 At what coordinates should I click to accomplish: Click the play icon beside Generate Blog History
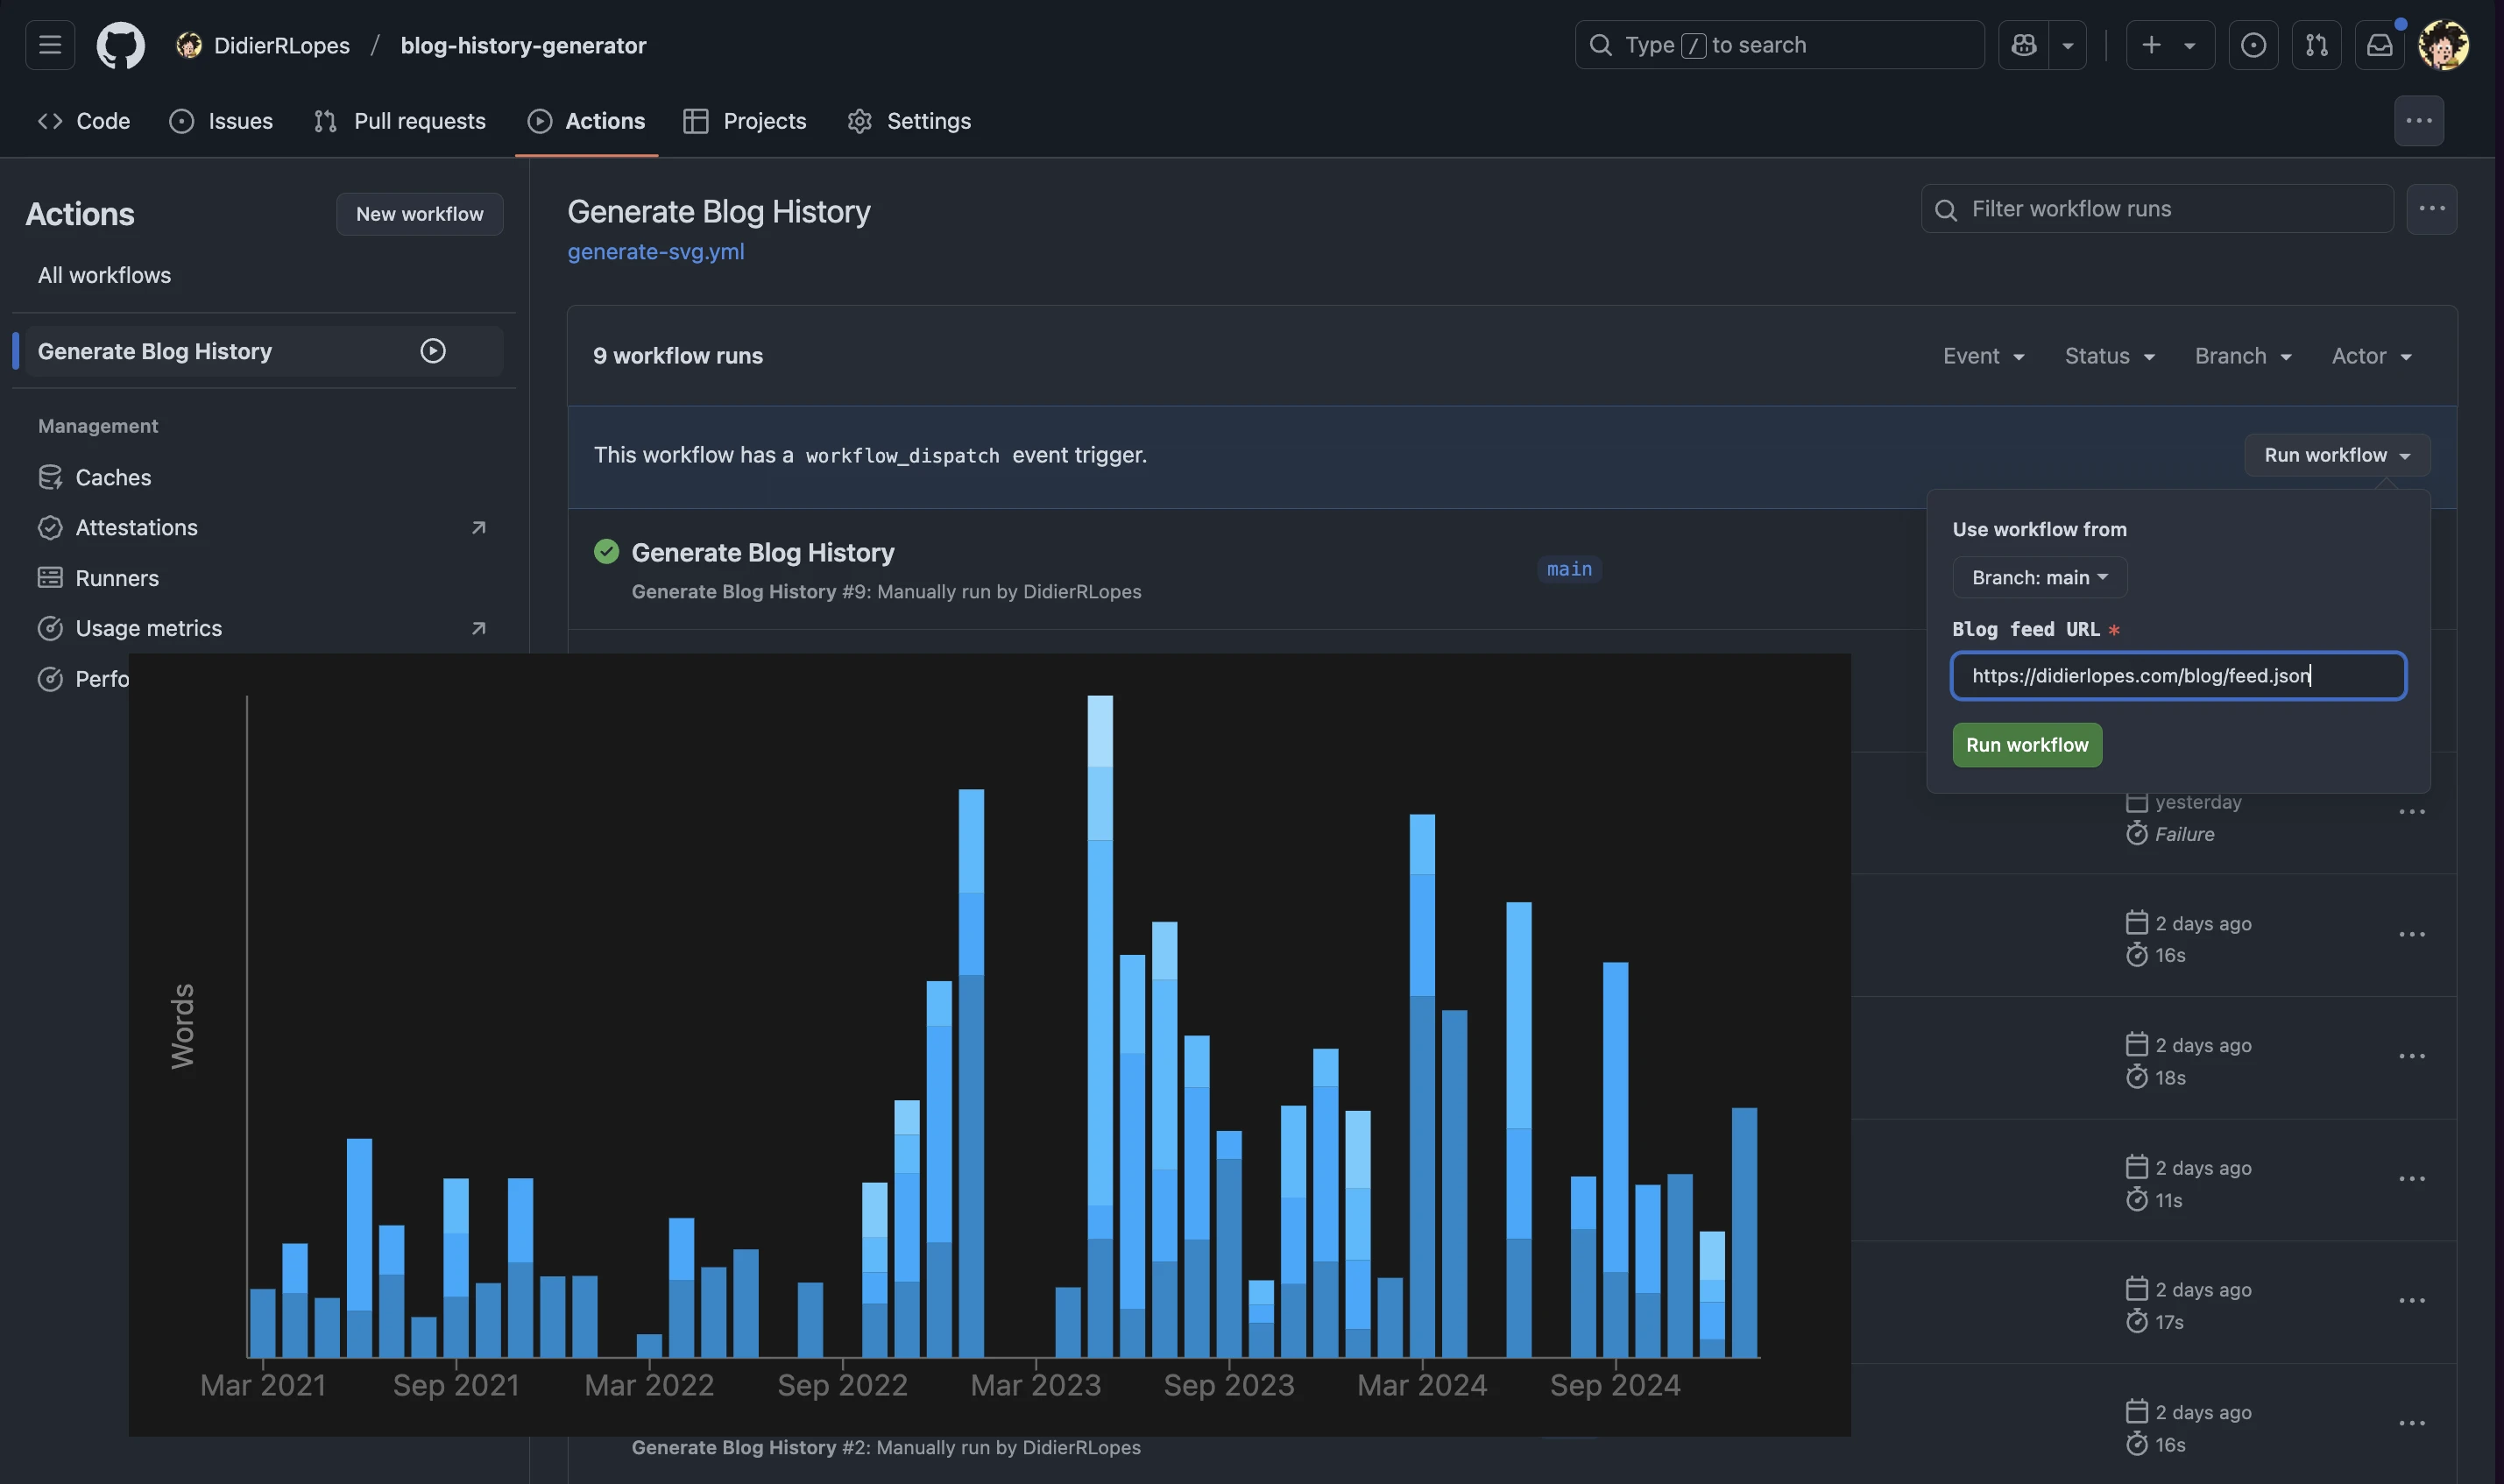[432, 351]
